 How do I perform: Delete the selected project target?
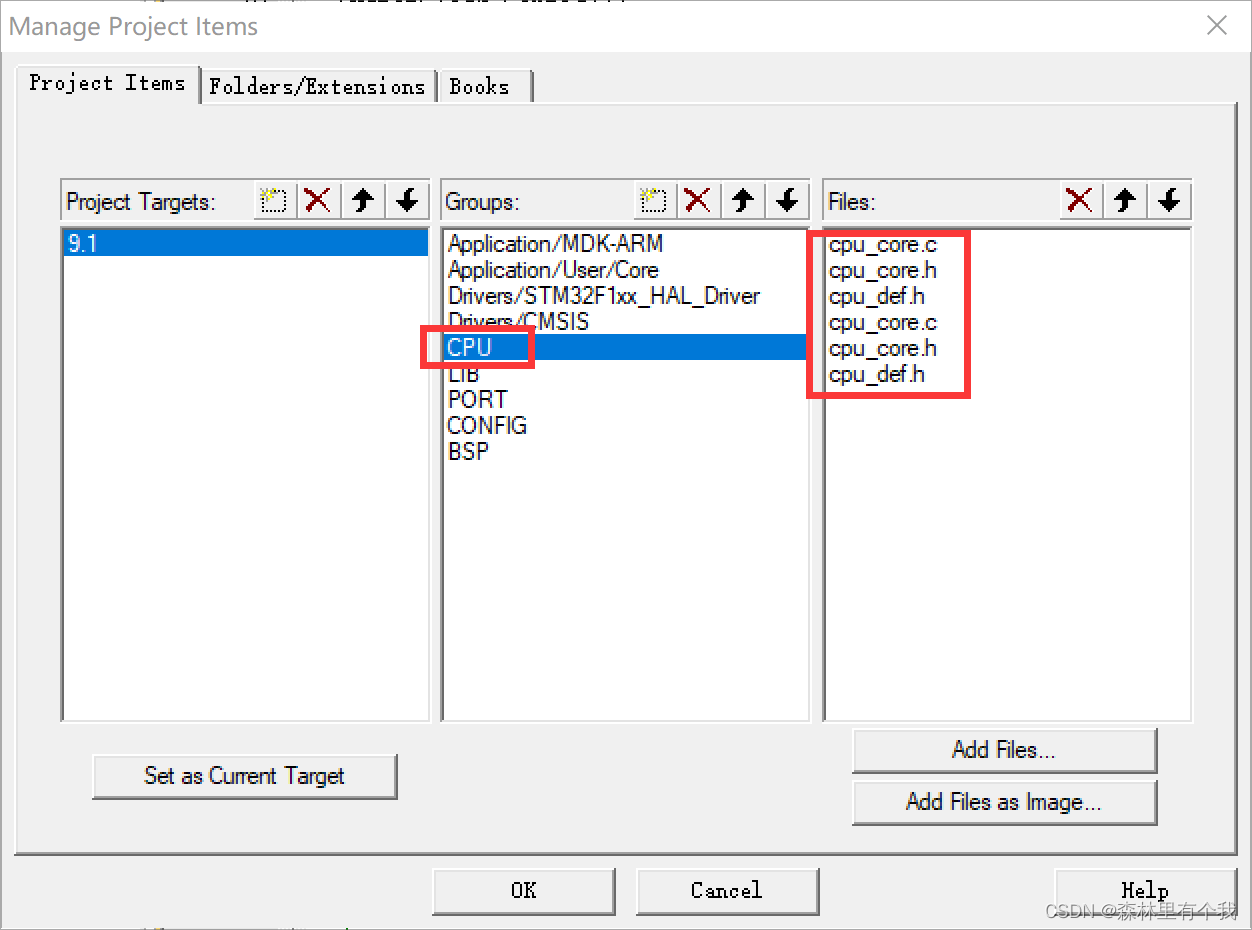318,201
